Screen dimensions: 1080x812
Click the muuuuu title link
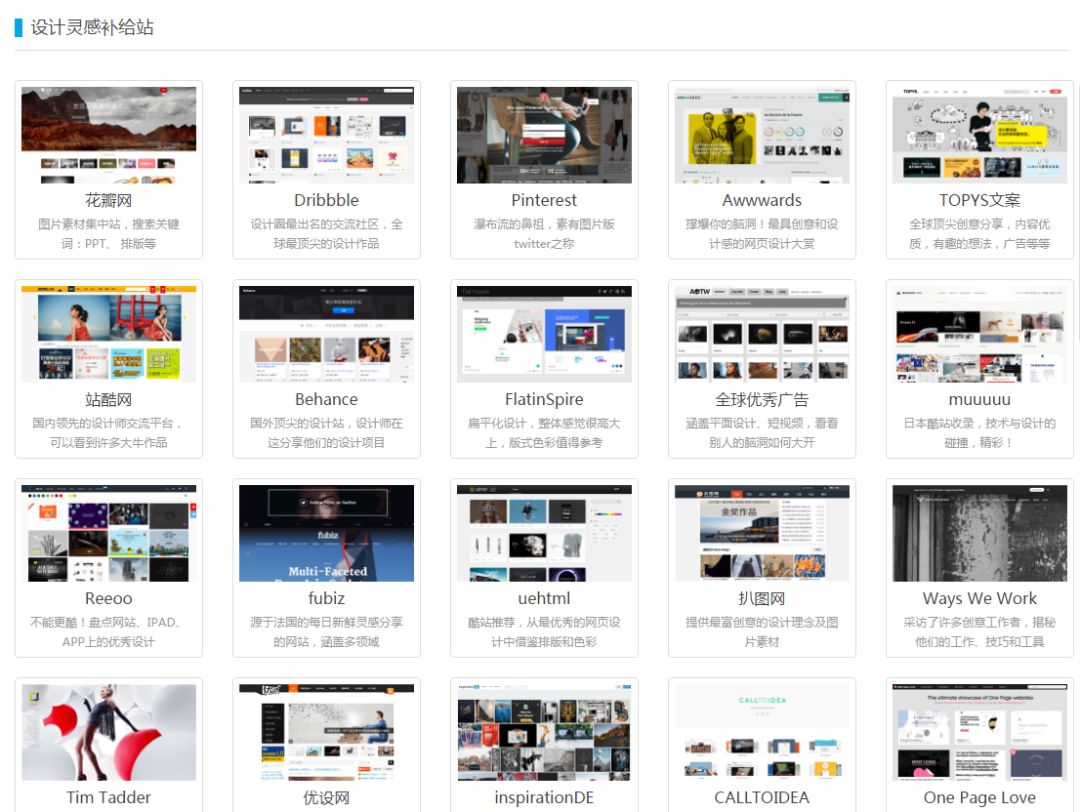point(979,399)
